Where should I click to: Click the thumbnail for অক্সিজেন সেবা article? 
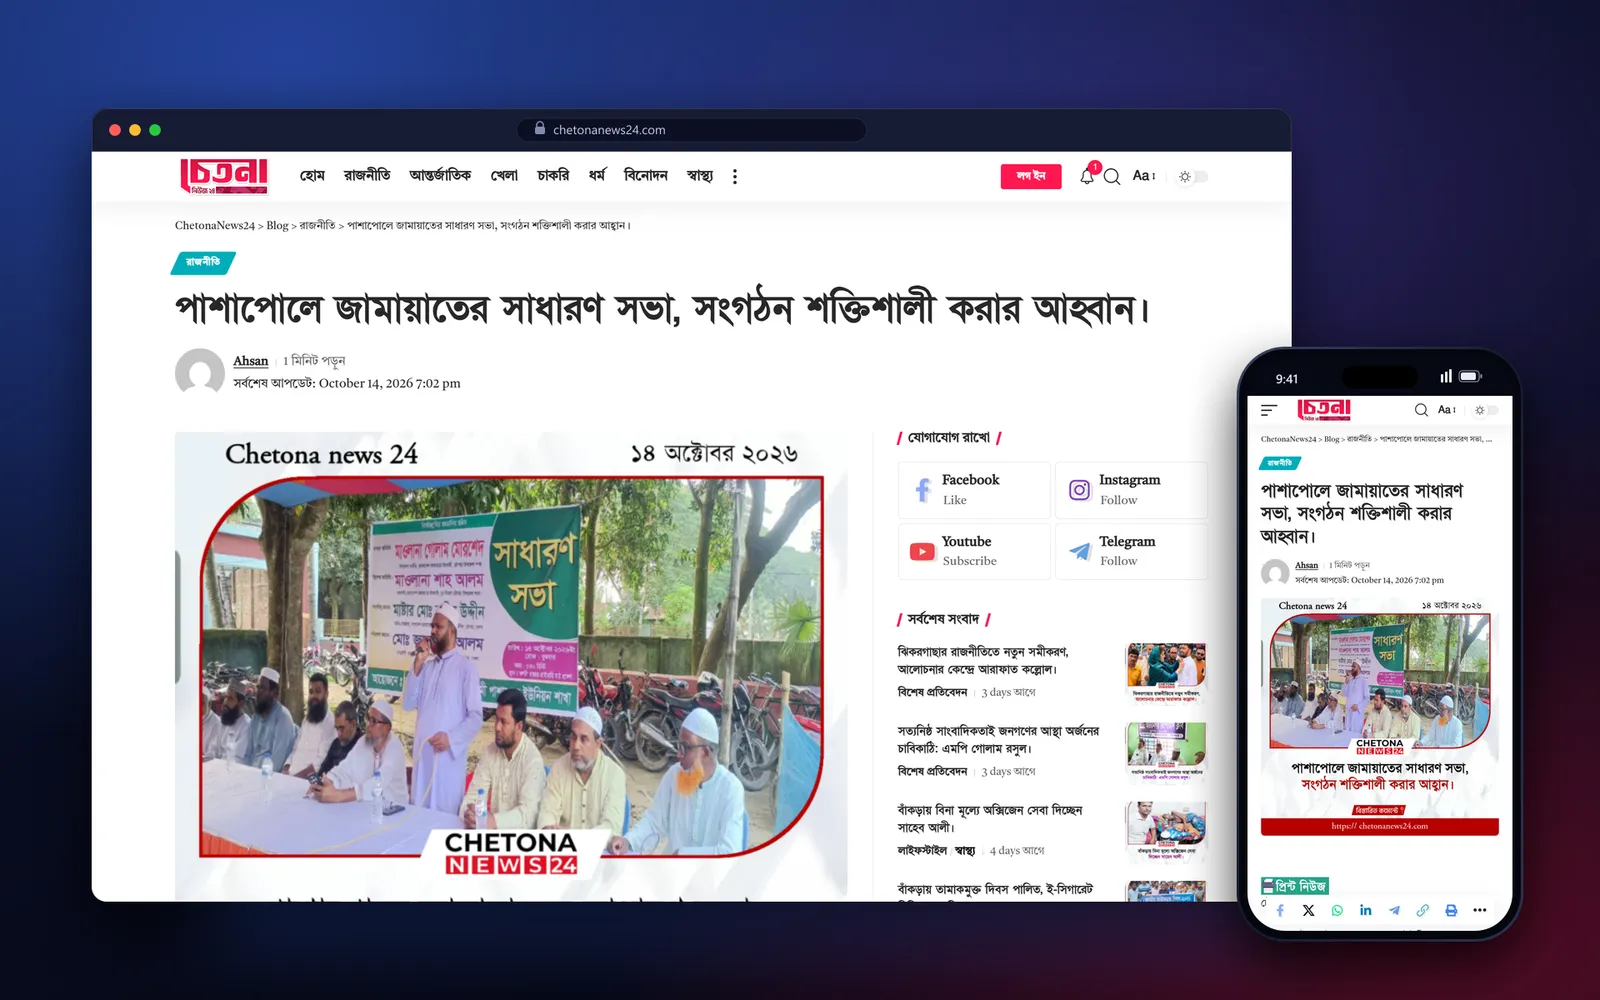pyautogui.click(x=1166, y=831)
